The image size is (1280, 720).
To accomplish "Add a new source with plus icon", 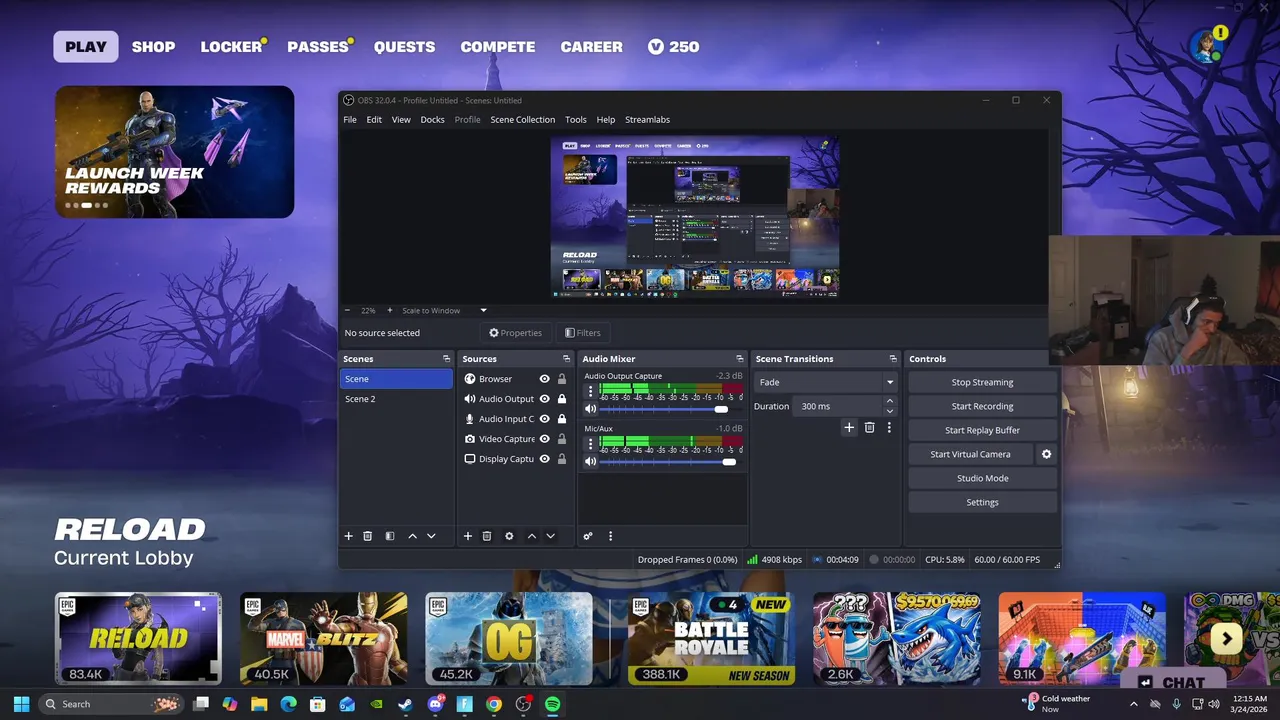I will click(x=467, y=536).
